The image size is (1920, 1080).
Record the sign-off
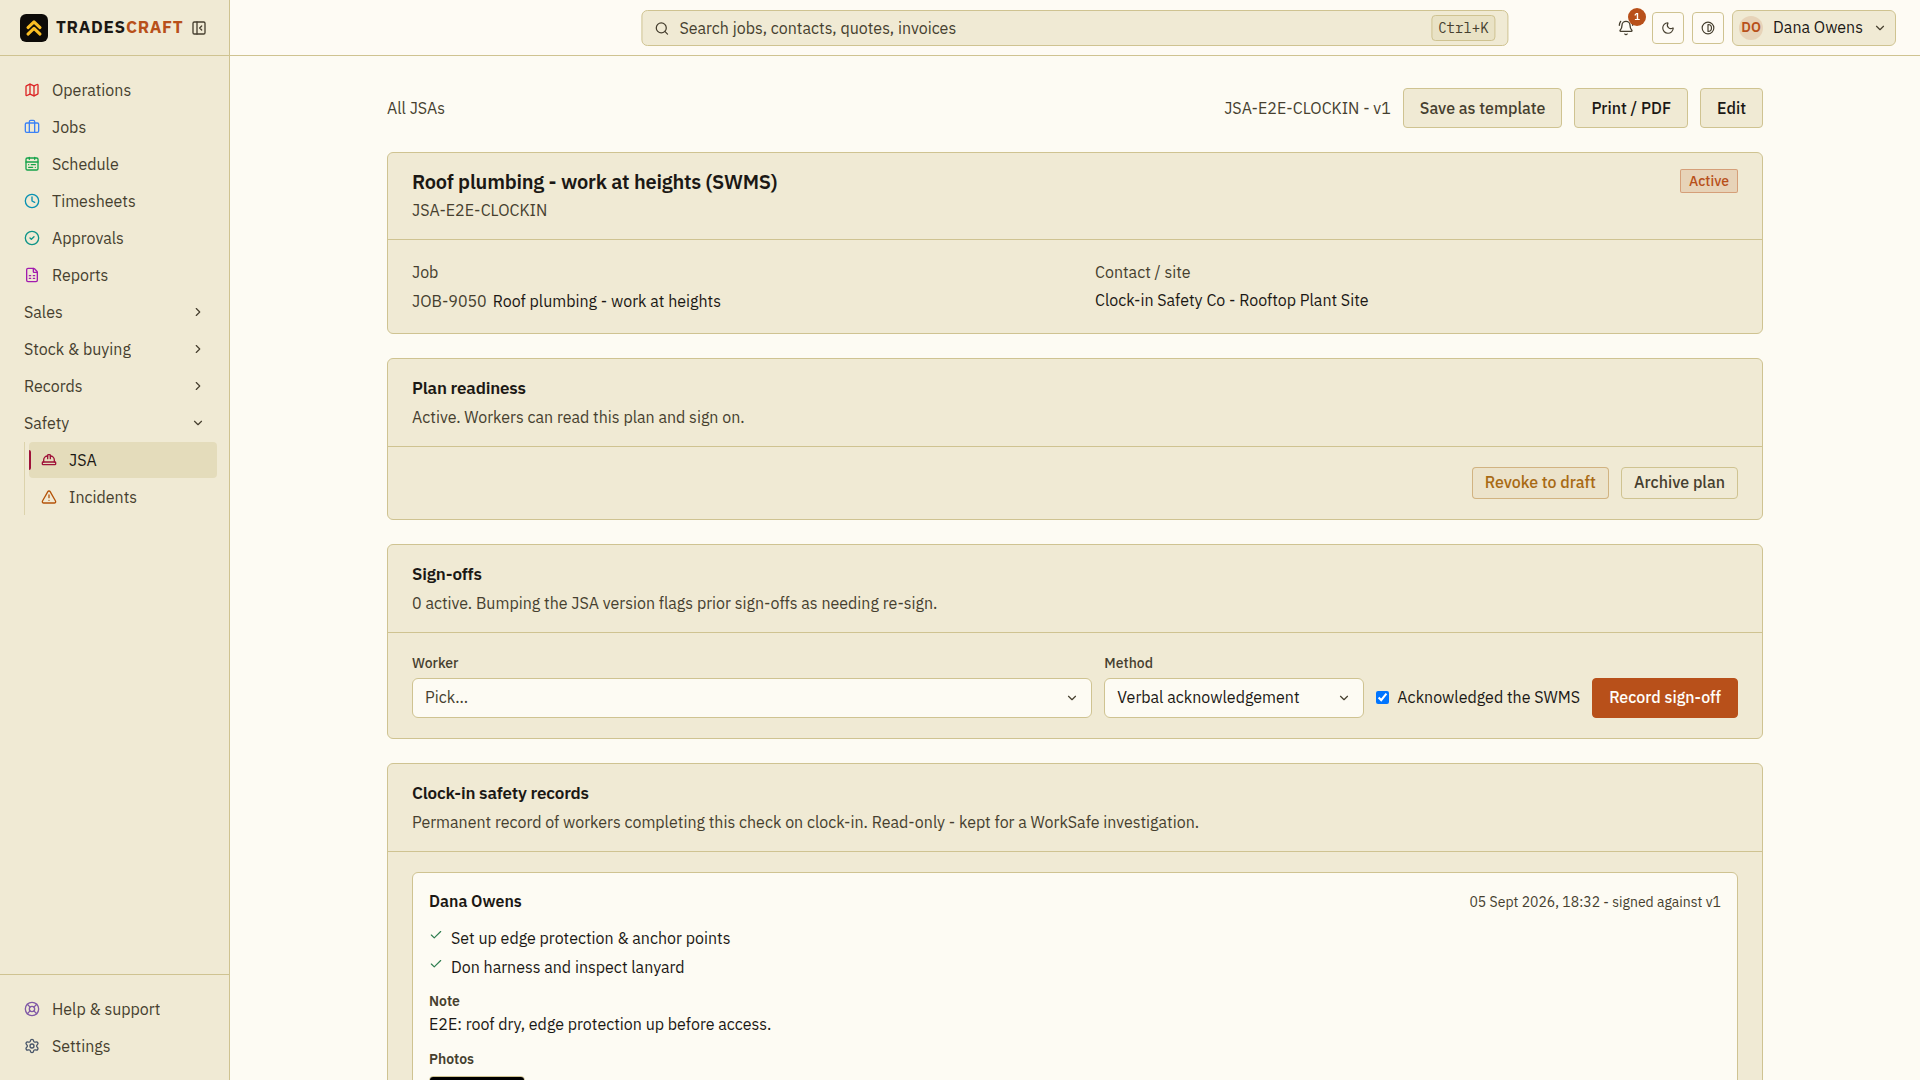tap(1665, 698)
